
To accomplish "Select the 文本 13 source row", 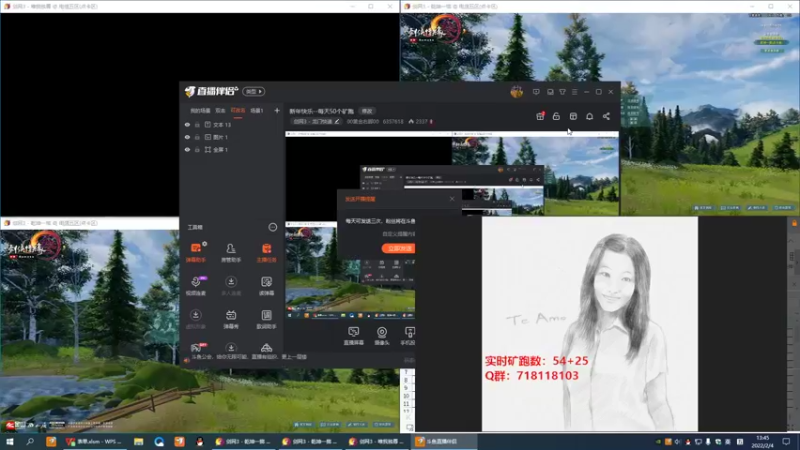I will pos(232,124).
